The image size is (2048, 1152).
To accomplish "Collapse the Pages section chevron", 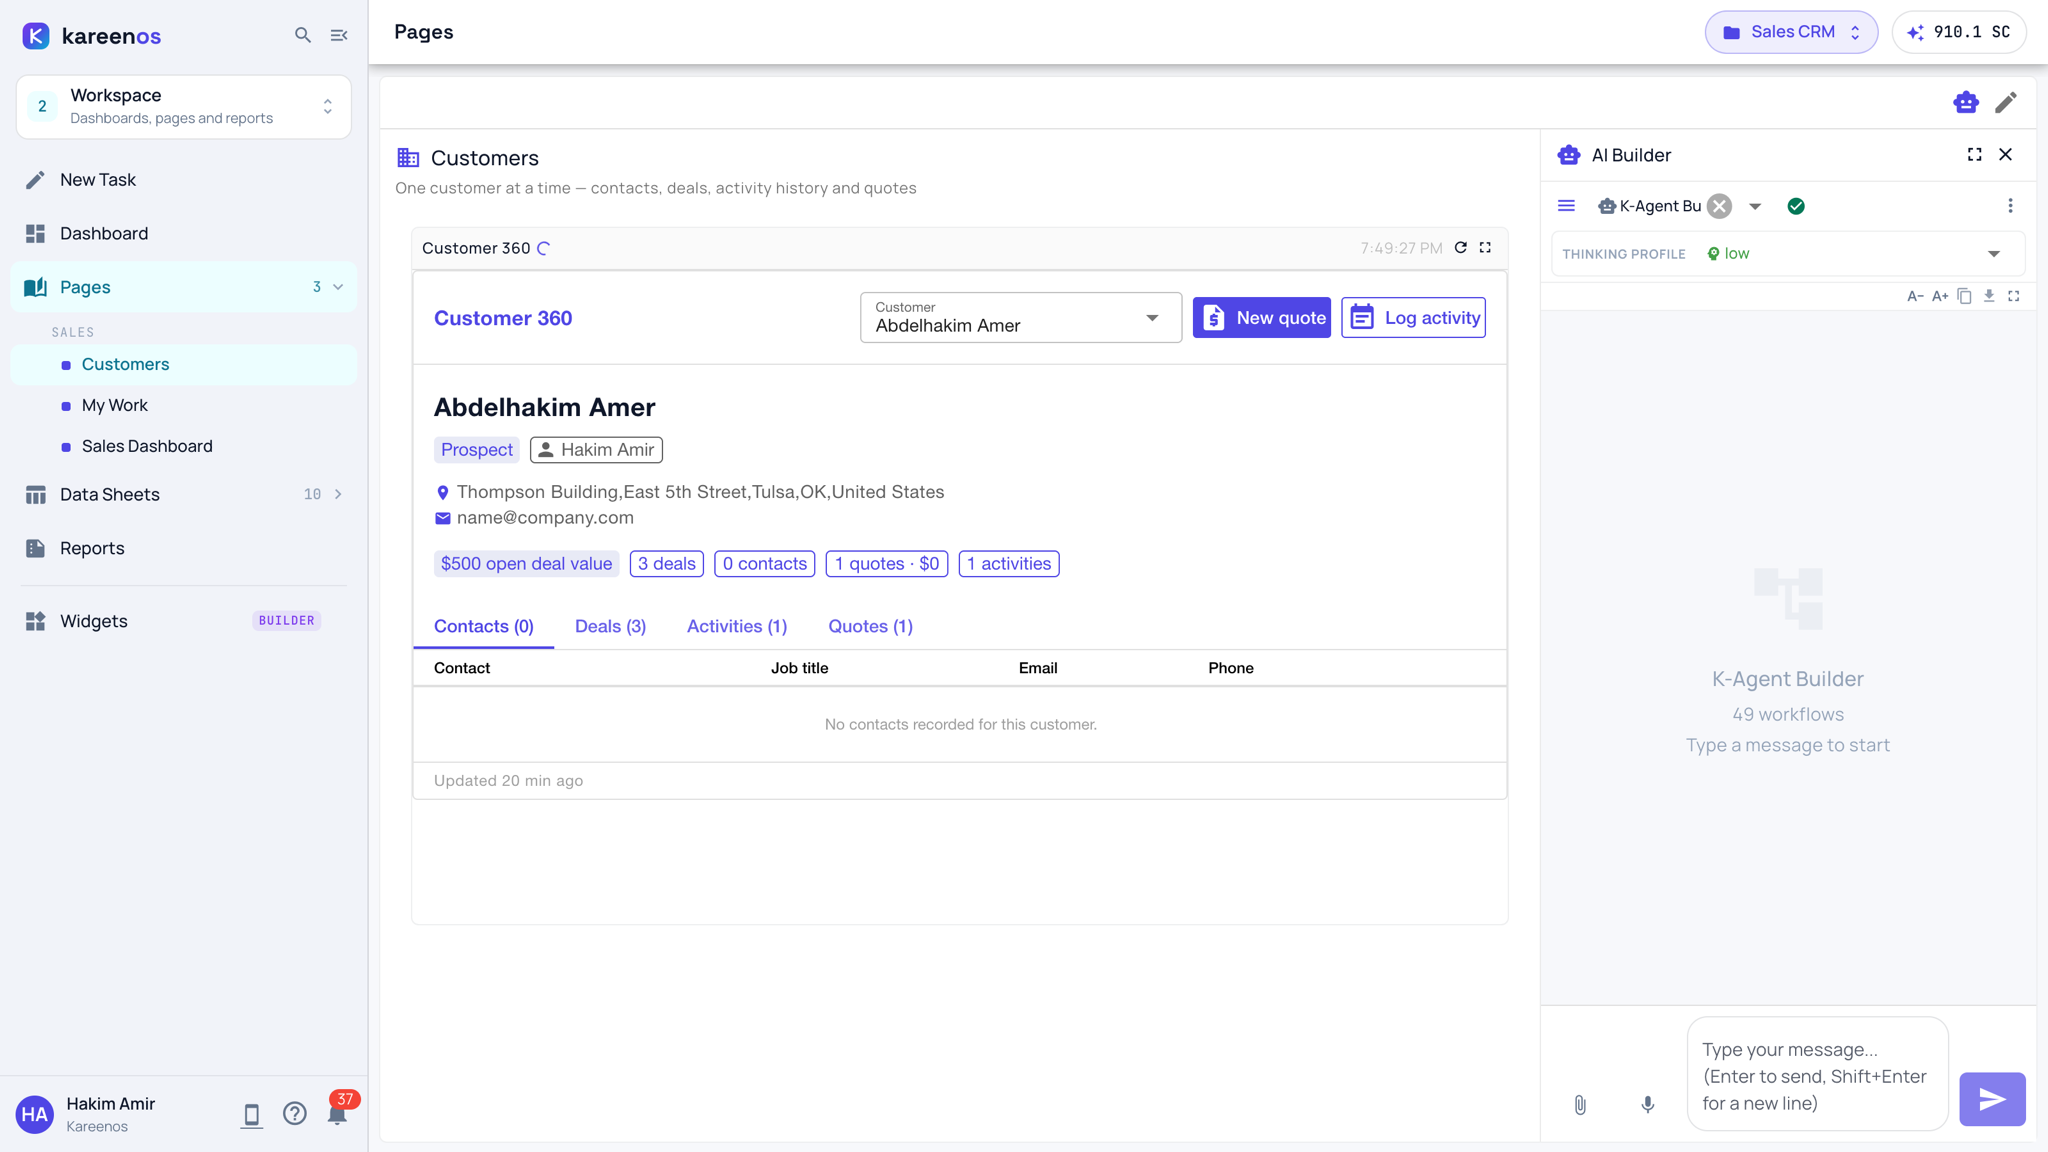I will pyautogui.click(x=338, y=287).
